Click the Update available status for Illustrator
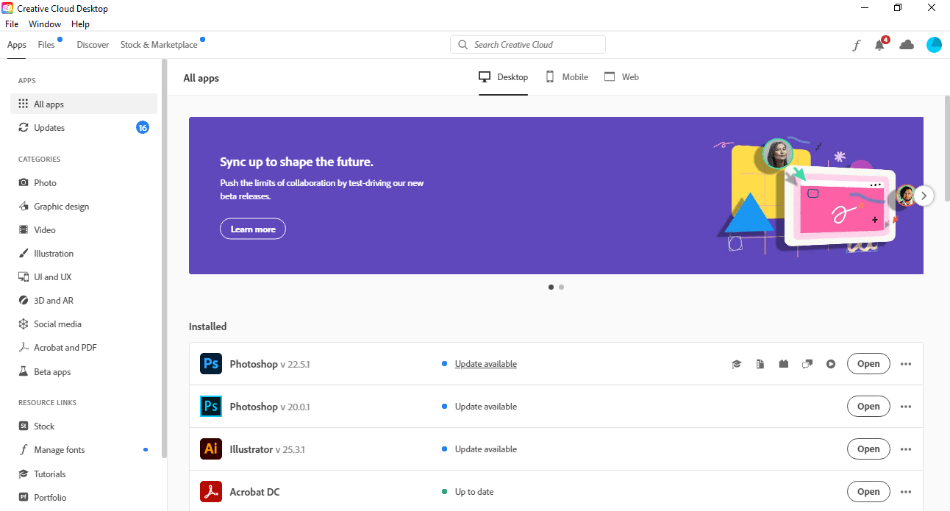Screen dimensions: 950x511 [486, 449]
